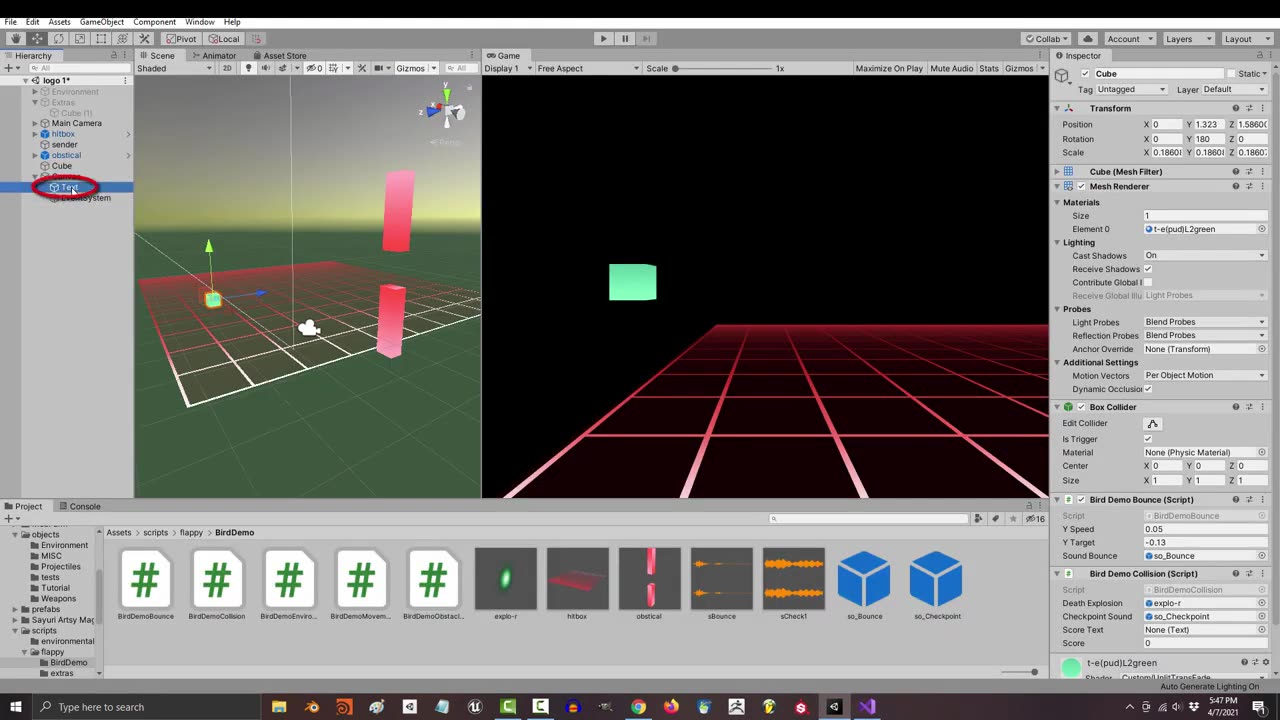Open the Transform component help icon
Viewport: 1280px width, 720px height.
(1236, 108)
